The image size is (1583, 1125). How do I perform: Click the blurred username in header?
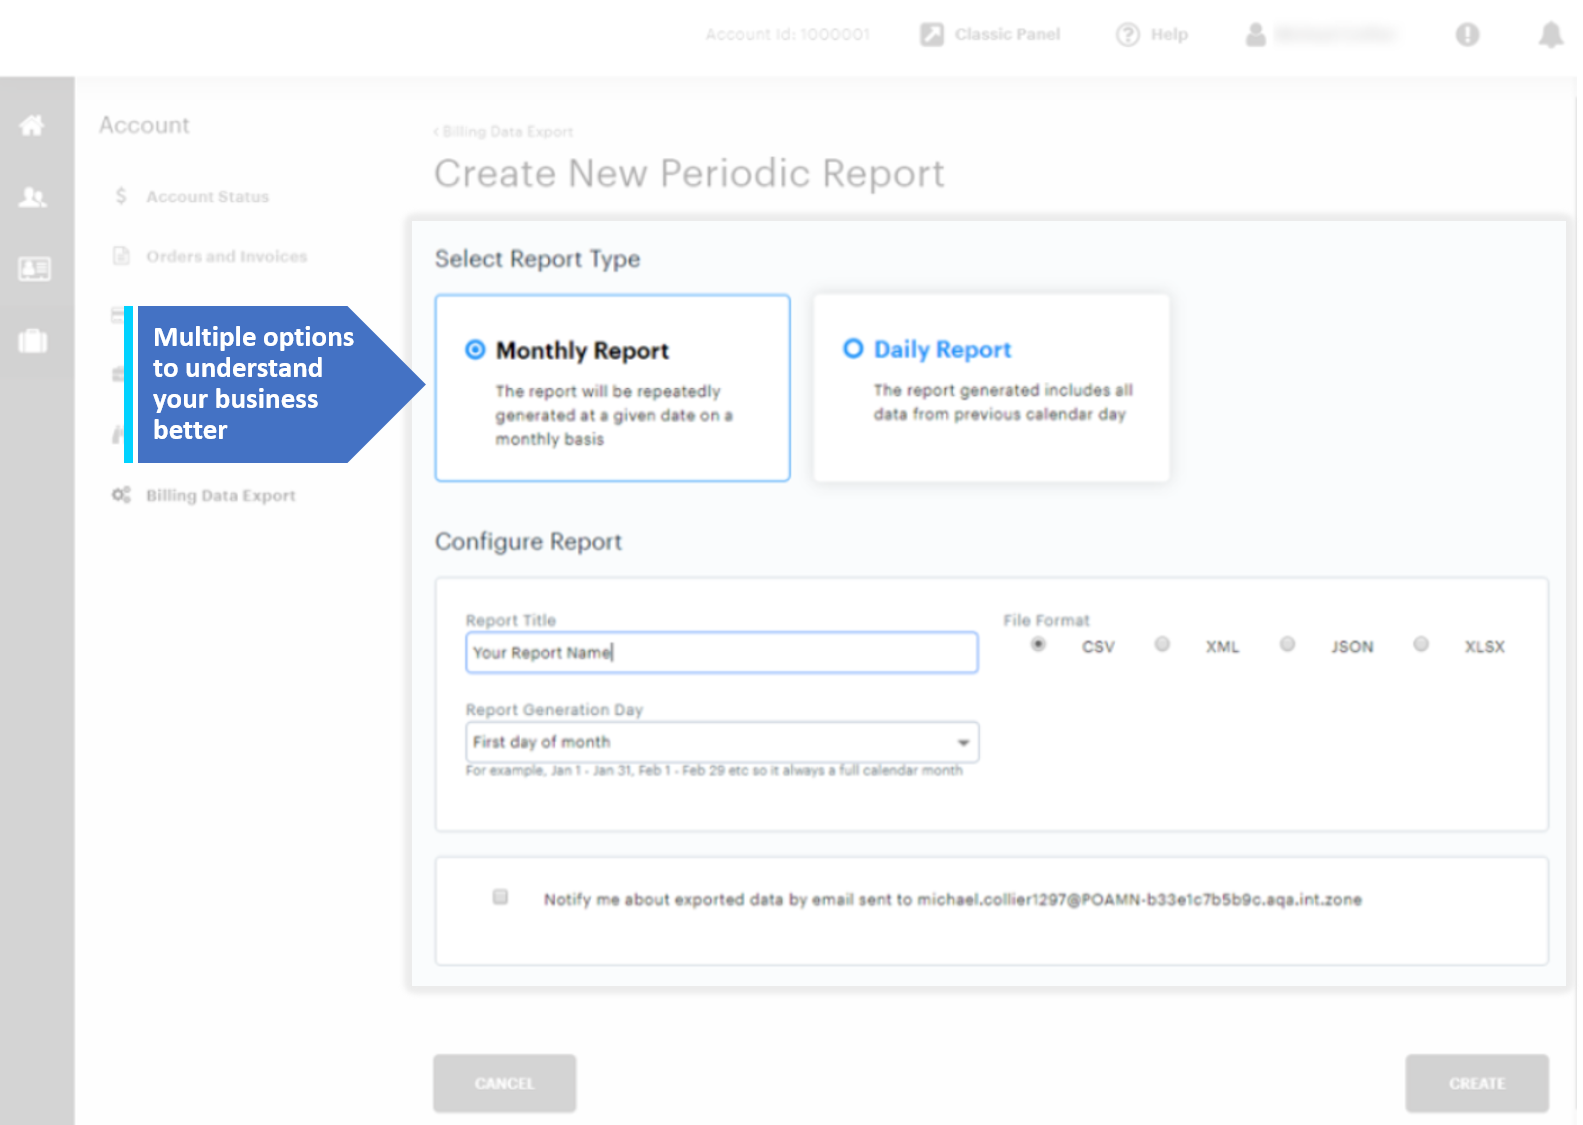[1336, 35]
